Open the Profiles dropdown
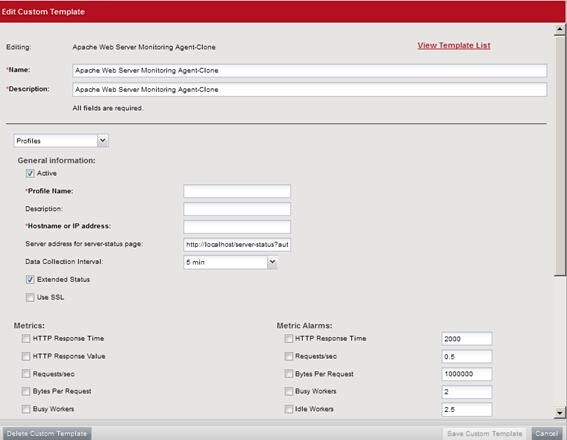This screenshot has width=567, height=440. click(61, 141)
